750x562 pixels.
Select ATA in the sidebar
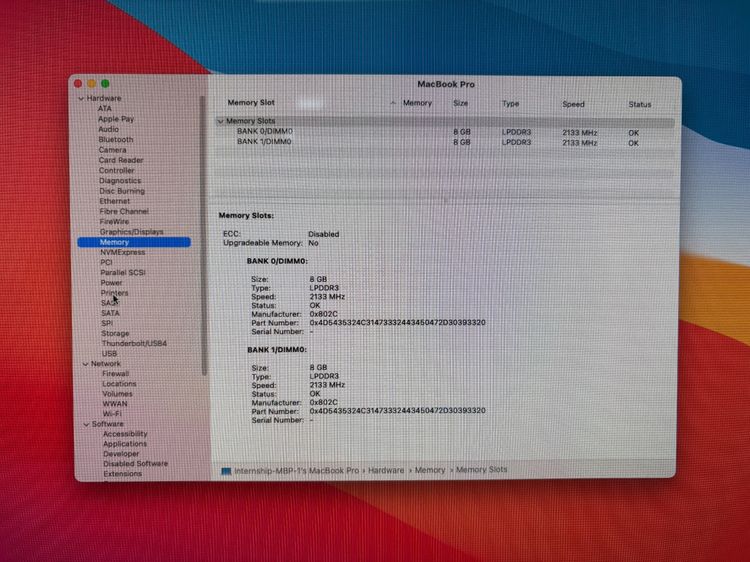click(105, 109)
